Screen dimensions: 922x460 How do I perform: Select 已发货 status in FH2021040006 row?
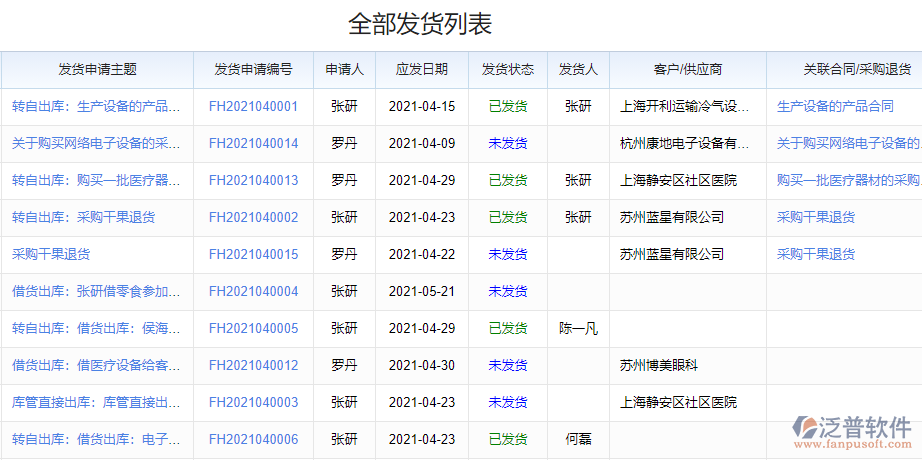(x=508, y=440)
